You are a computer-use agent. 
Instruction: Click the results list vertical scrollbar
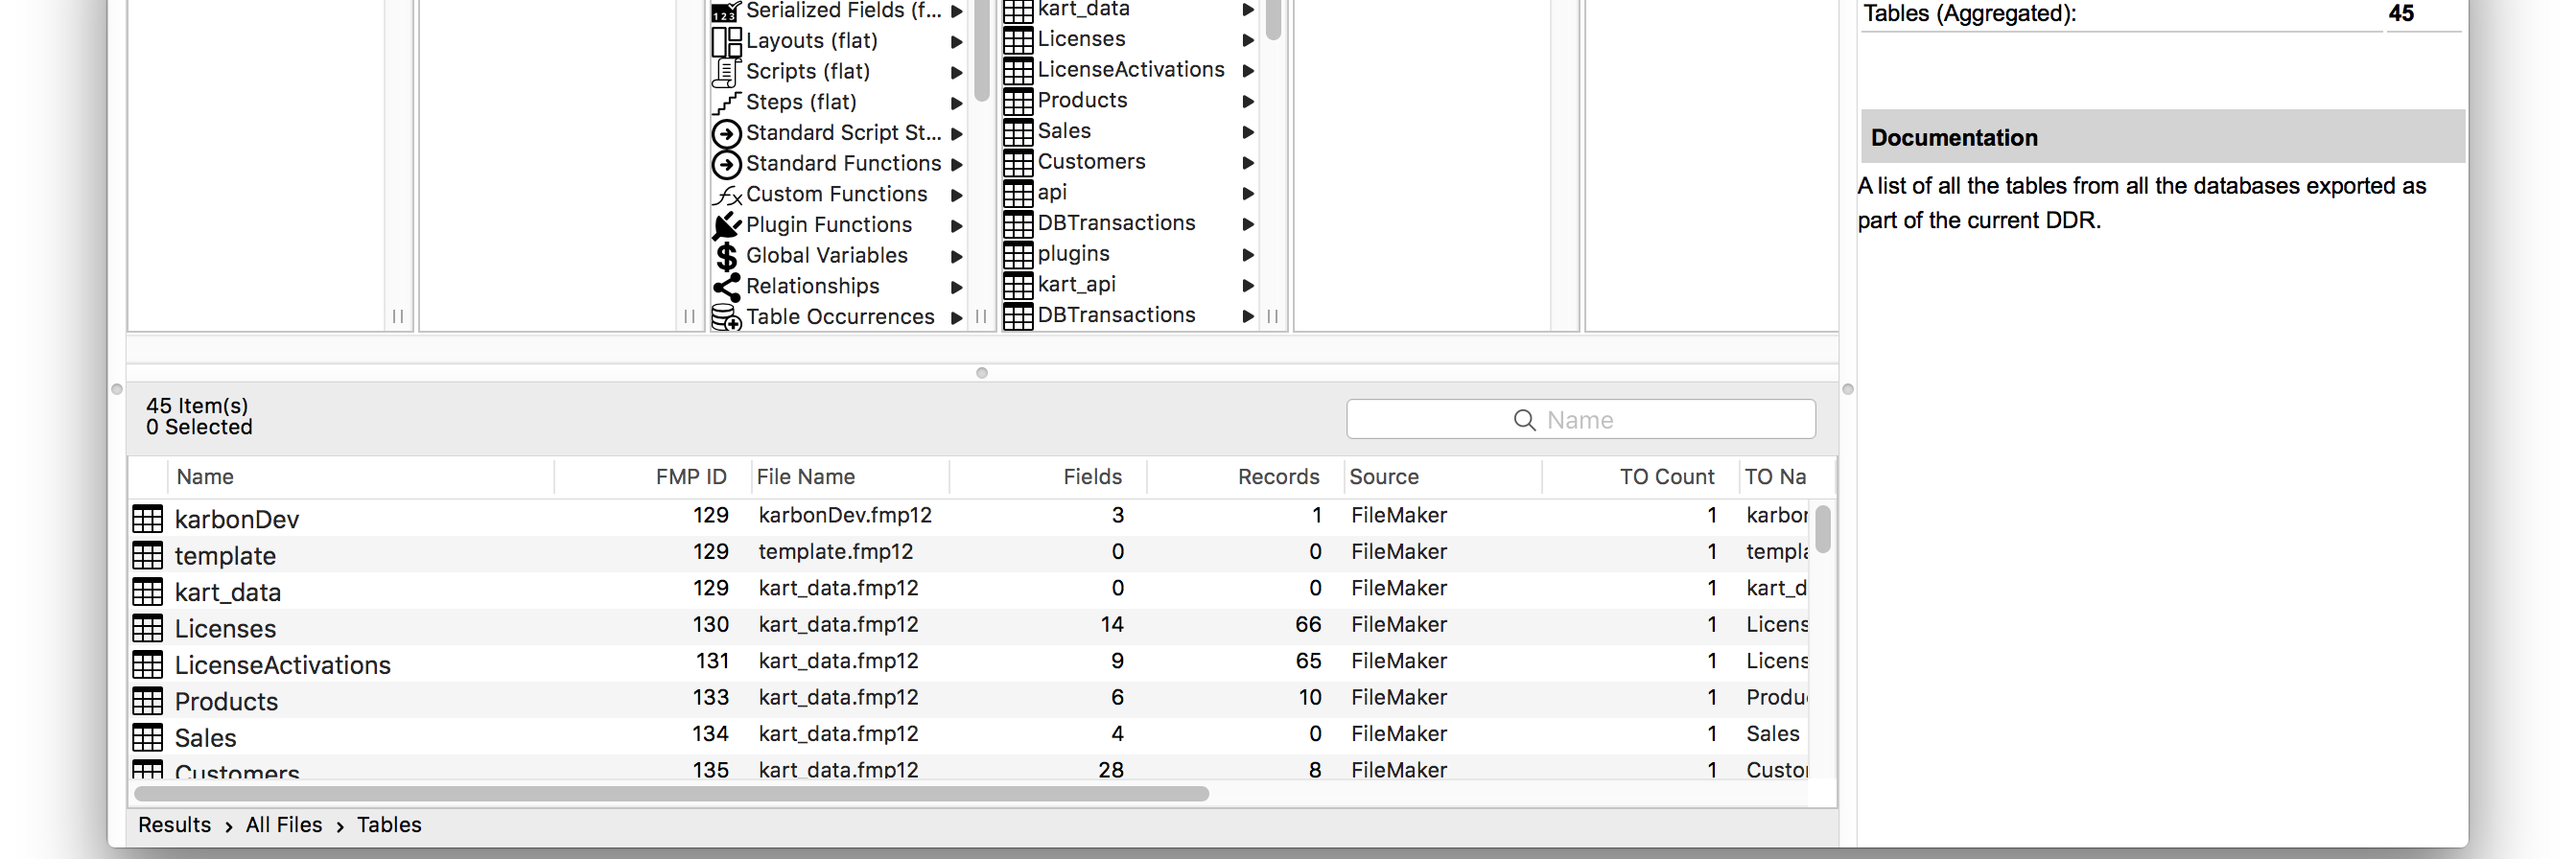(1823, 529)
